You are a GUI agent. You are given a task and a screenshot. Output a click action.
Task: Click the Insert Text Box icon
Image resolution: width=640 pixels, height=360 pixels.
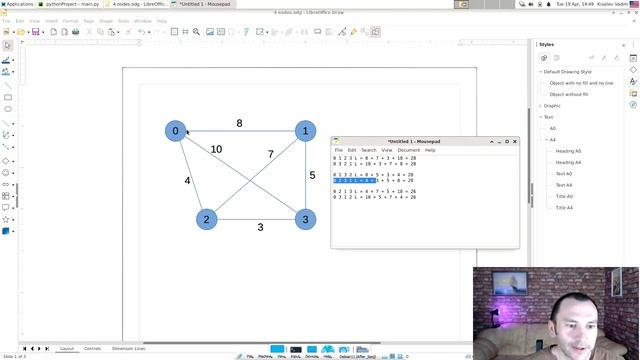click(221, 32)
